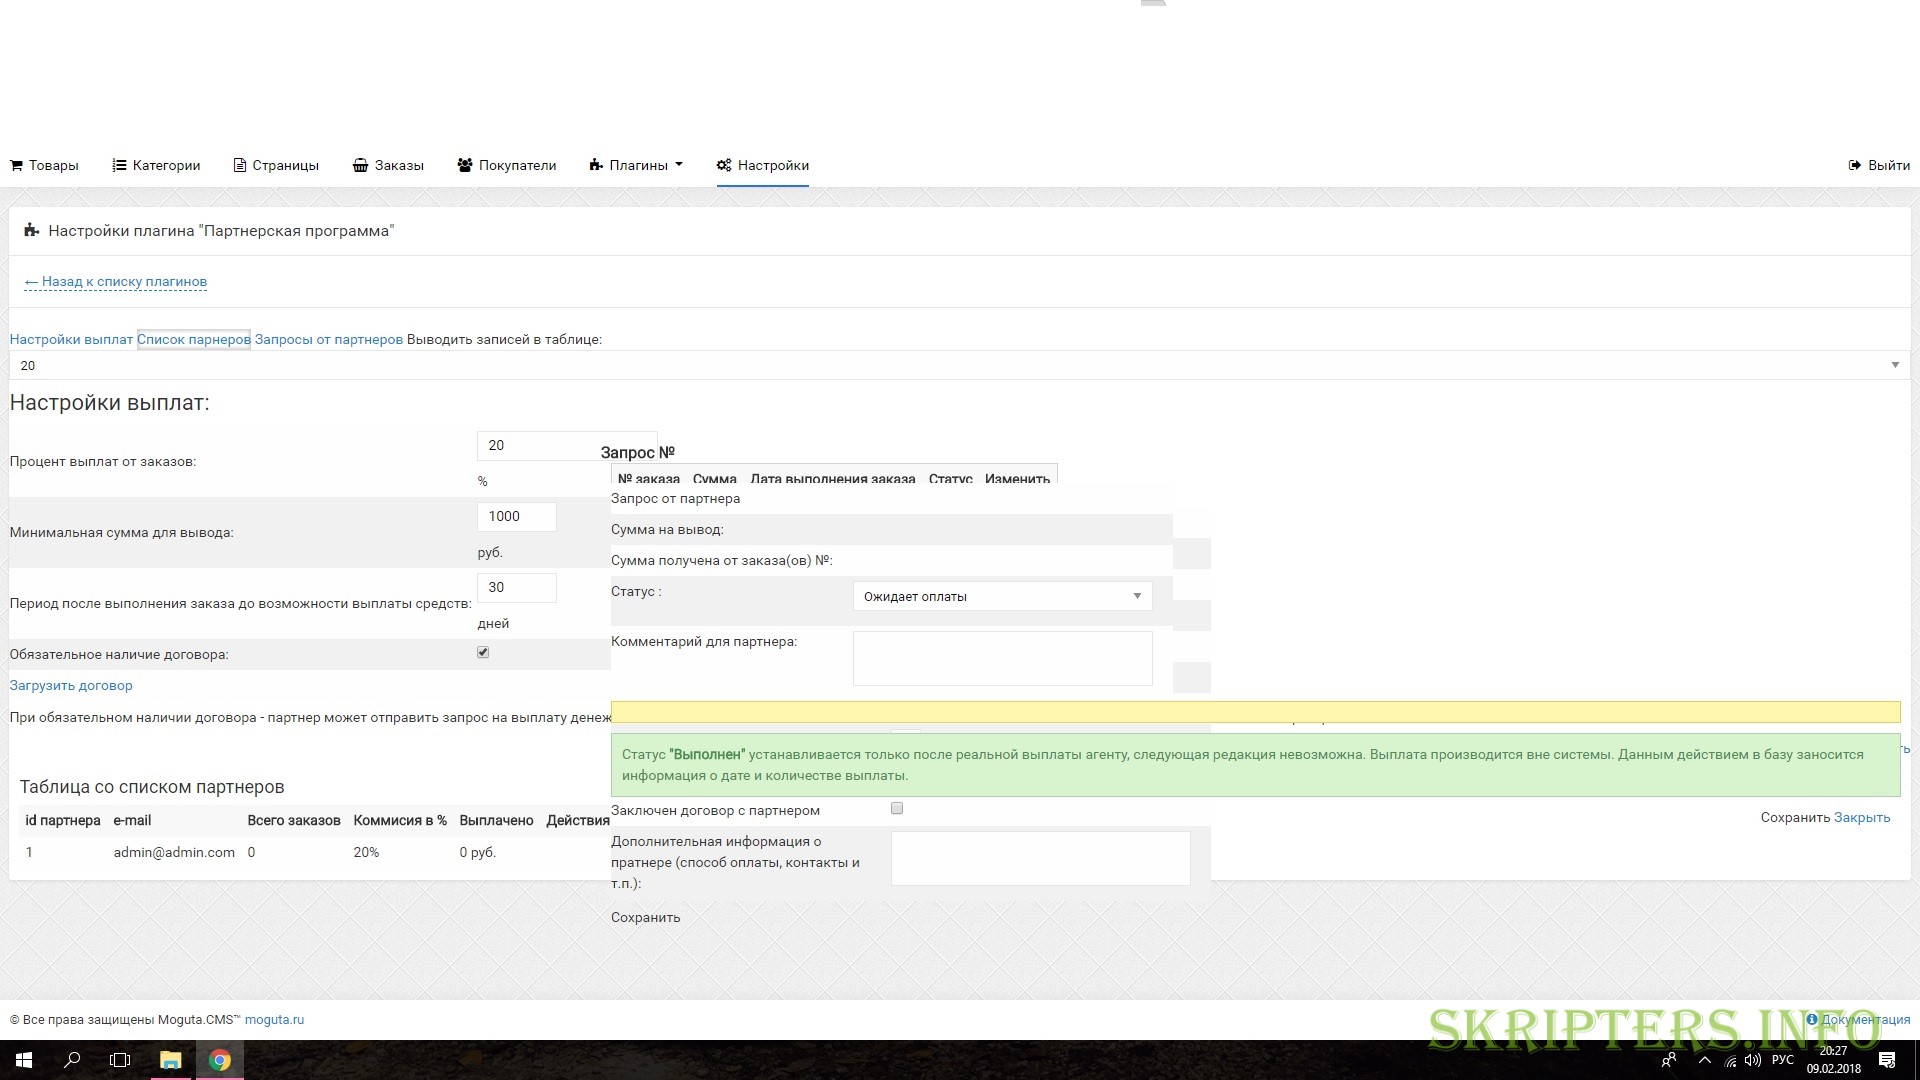Open the Покупатели section
The image size is (1920, 1080).
point(507,165)
